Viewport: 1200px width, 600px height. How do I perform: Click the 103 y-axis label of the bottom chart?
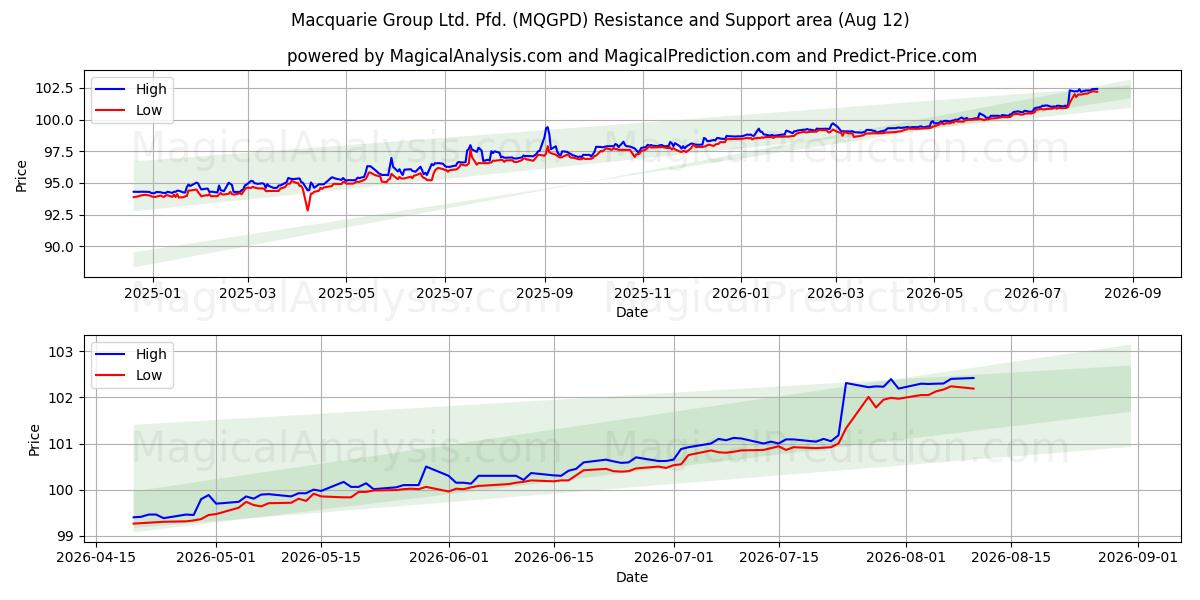[x=62, y=352]
